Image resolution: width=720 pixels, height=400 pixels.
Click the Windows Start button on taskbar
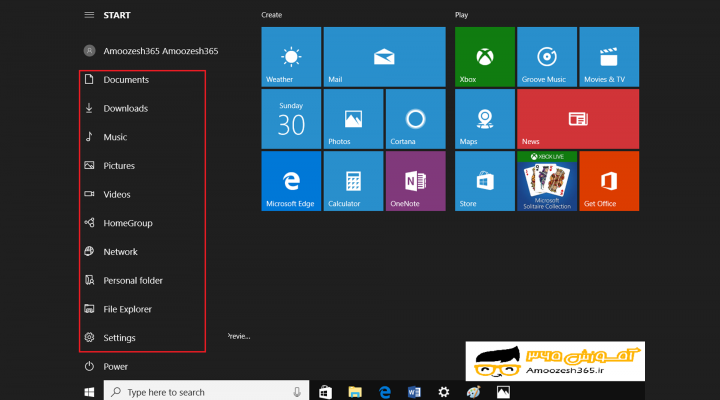click(90, 392)
